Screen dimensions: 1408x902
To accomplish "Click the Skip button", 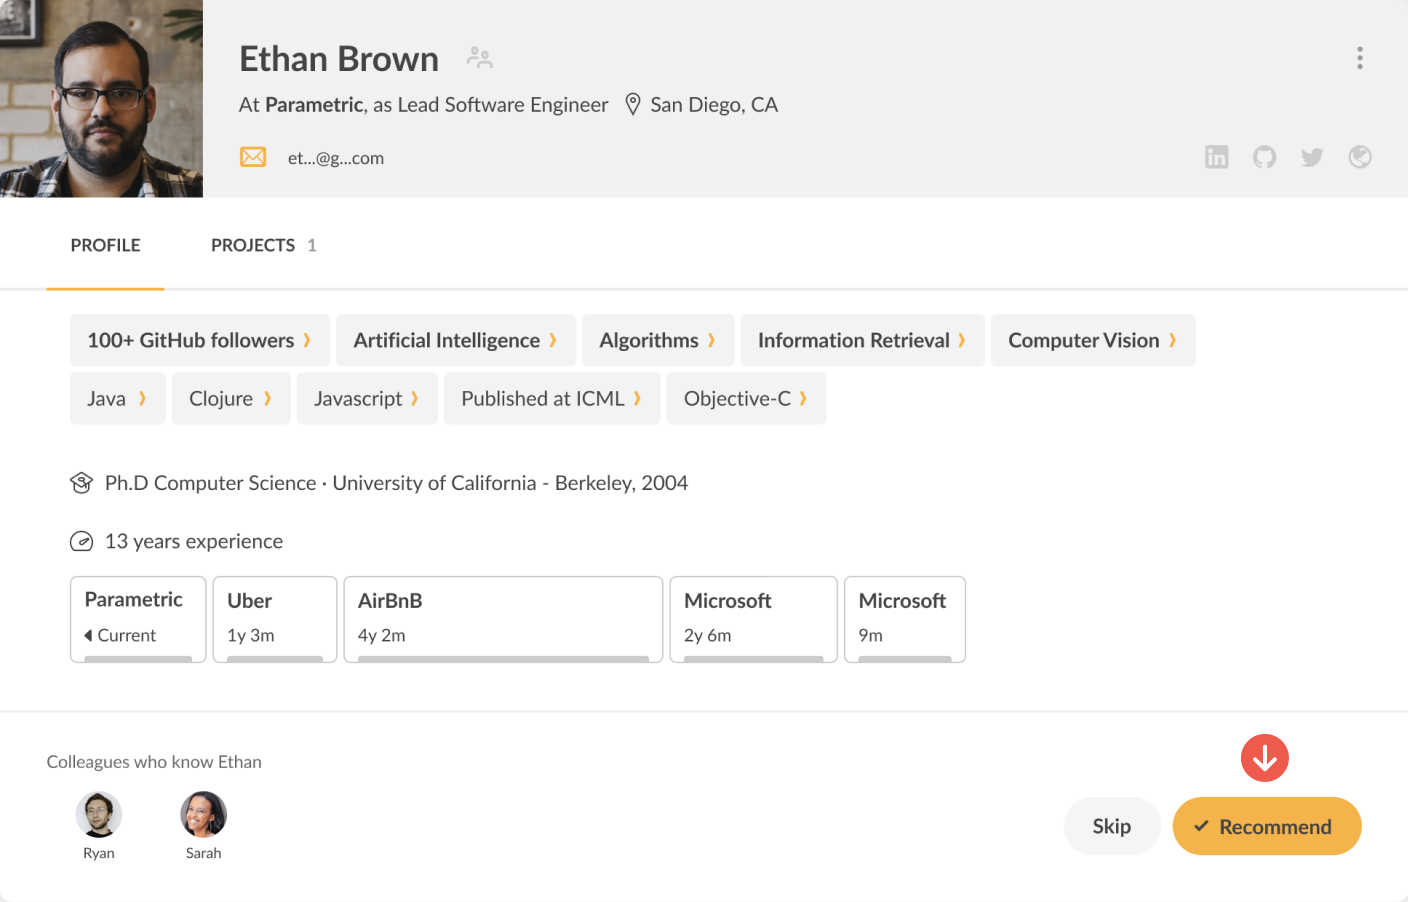I will pos(1112,826).
